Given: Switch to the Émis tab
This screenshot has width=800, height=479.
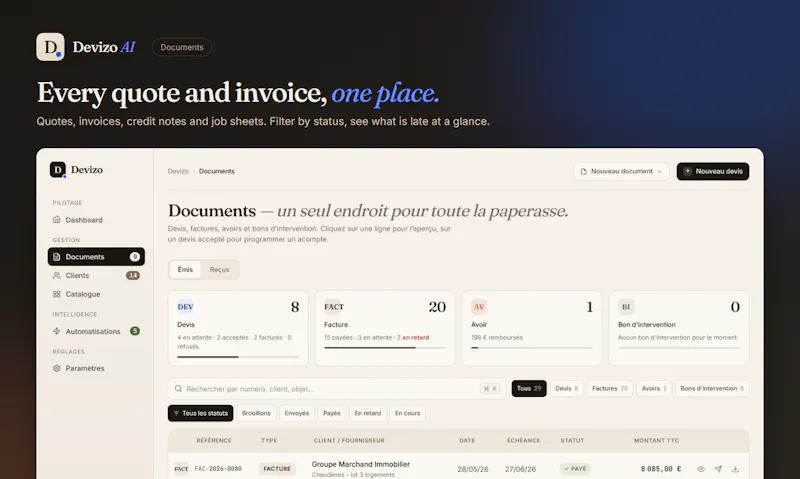Looking at the screenshot, I should tap(185, 269).
